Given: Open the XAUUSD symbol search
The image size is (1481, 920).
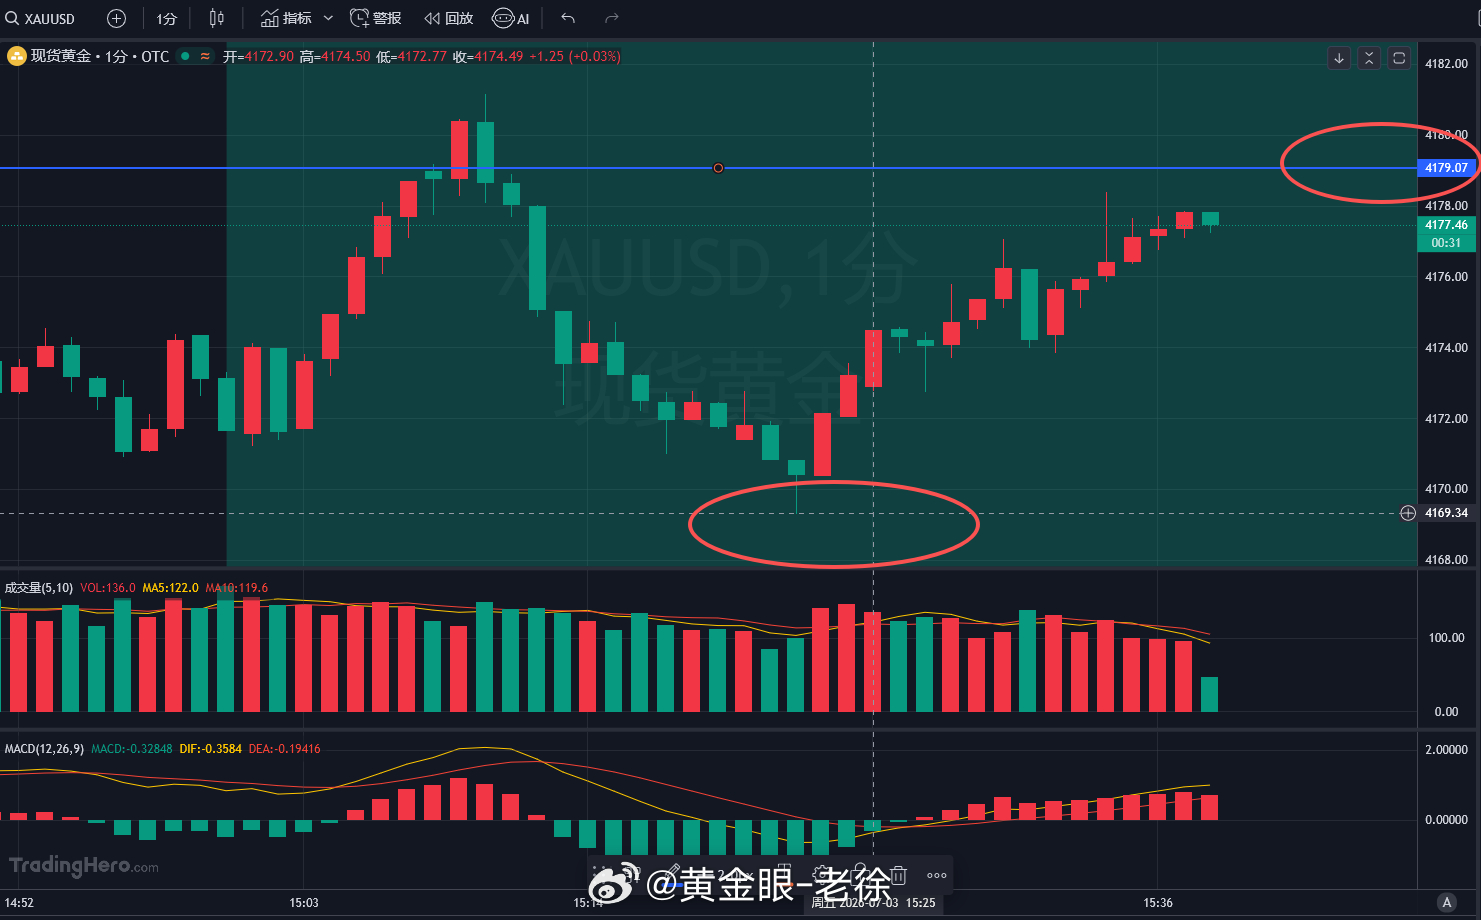Looking at the screenshot, I should click(x=40, y=18).
